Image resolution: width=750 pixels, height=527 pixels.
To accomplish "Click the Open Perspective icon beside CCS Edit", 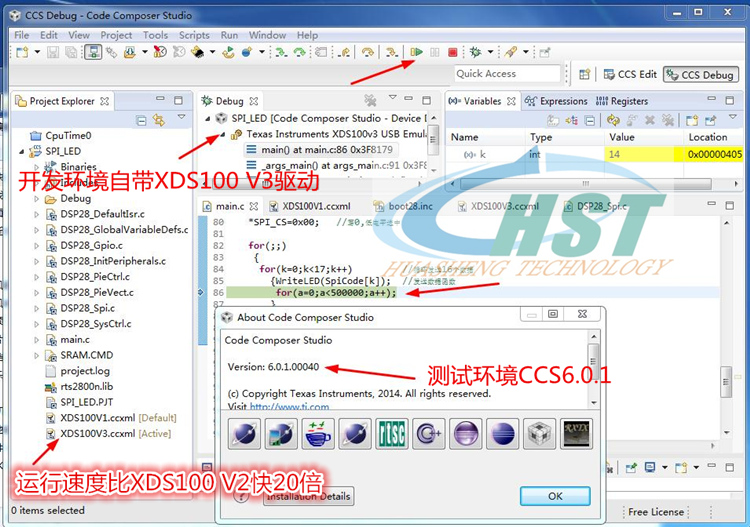I will [585, 74].
